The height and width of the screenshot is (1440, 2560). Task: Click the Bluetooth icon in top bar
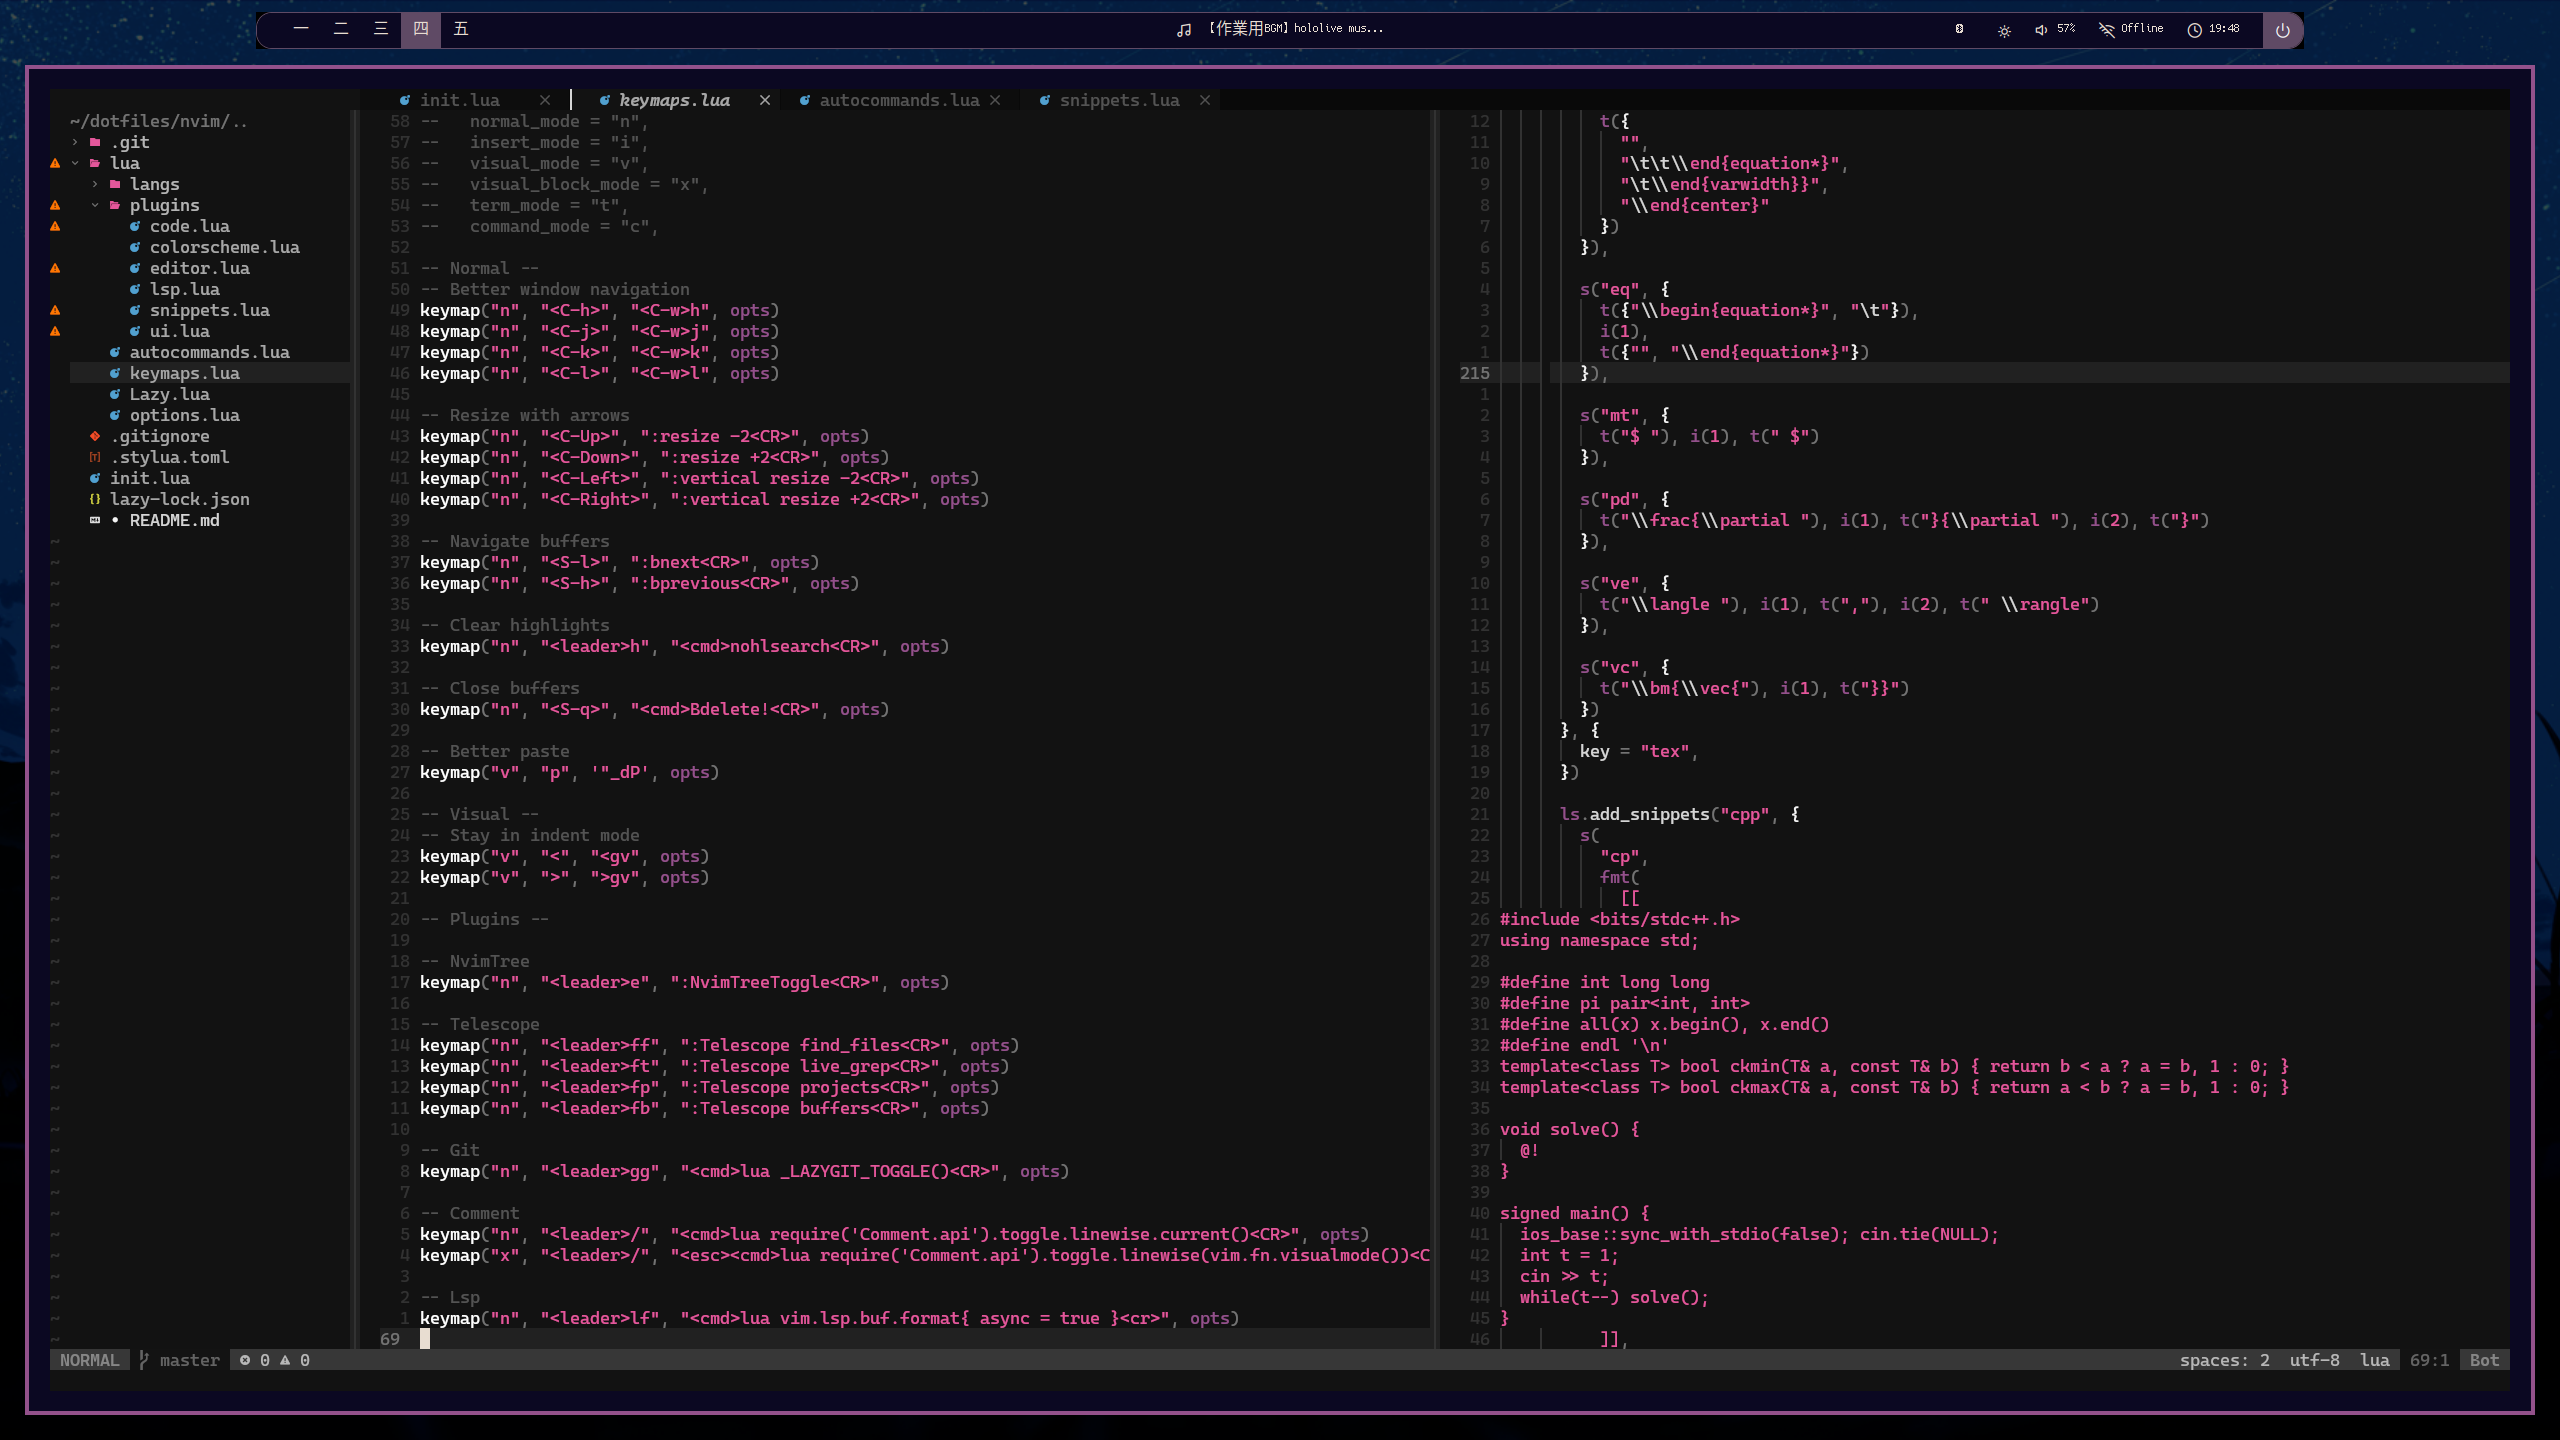coord(1959,29)
